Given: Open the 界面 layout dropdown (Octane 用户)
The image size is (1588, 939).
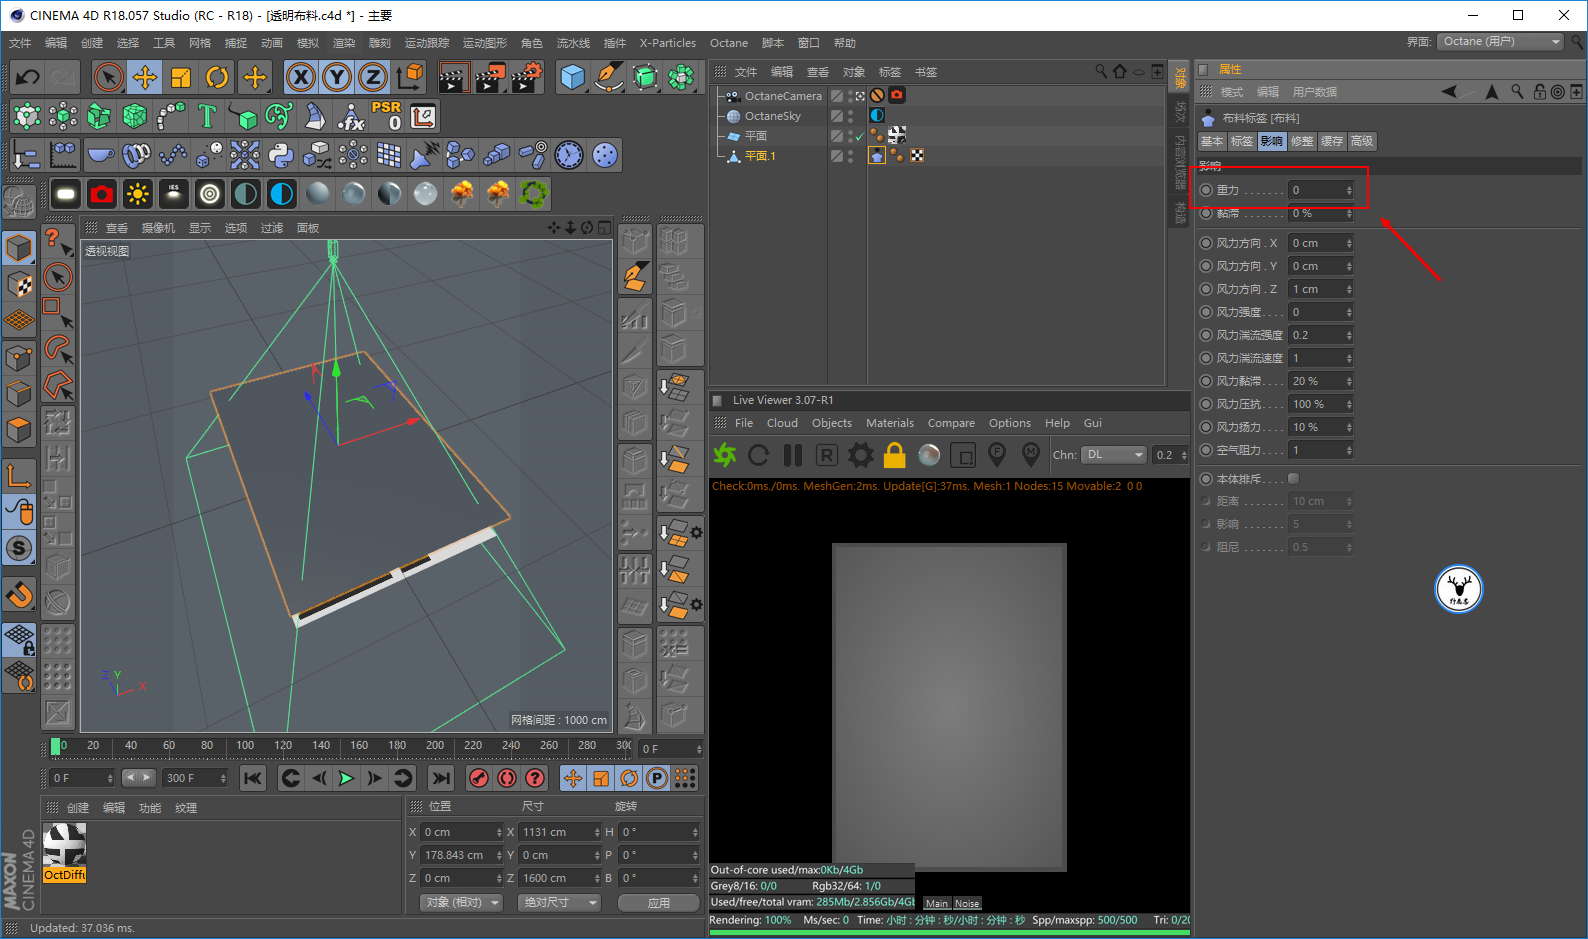Looking at the screenshot, I should click(1500, 42).
